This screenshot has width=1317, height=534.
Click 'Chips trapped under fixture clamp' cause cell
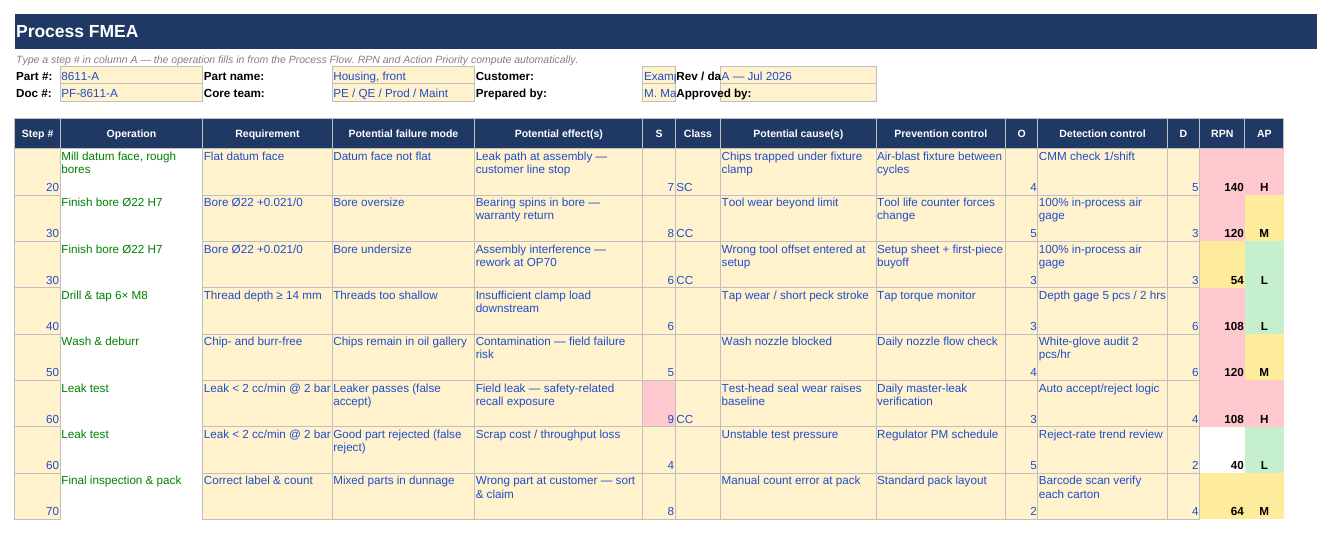click(x=798, y=172)
